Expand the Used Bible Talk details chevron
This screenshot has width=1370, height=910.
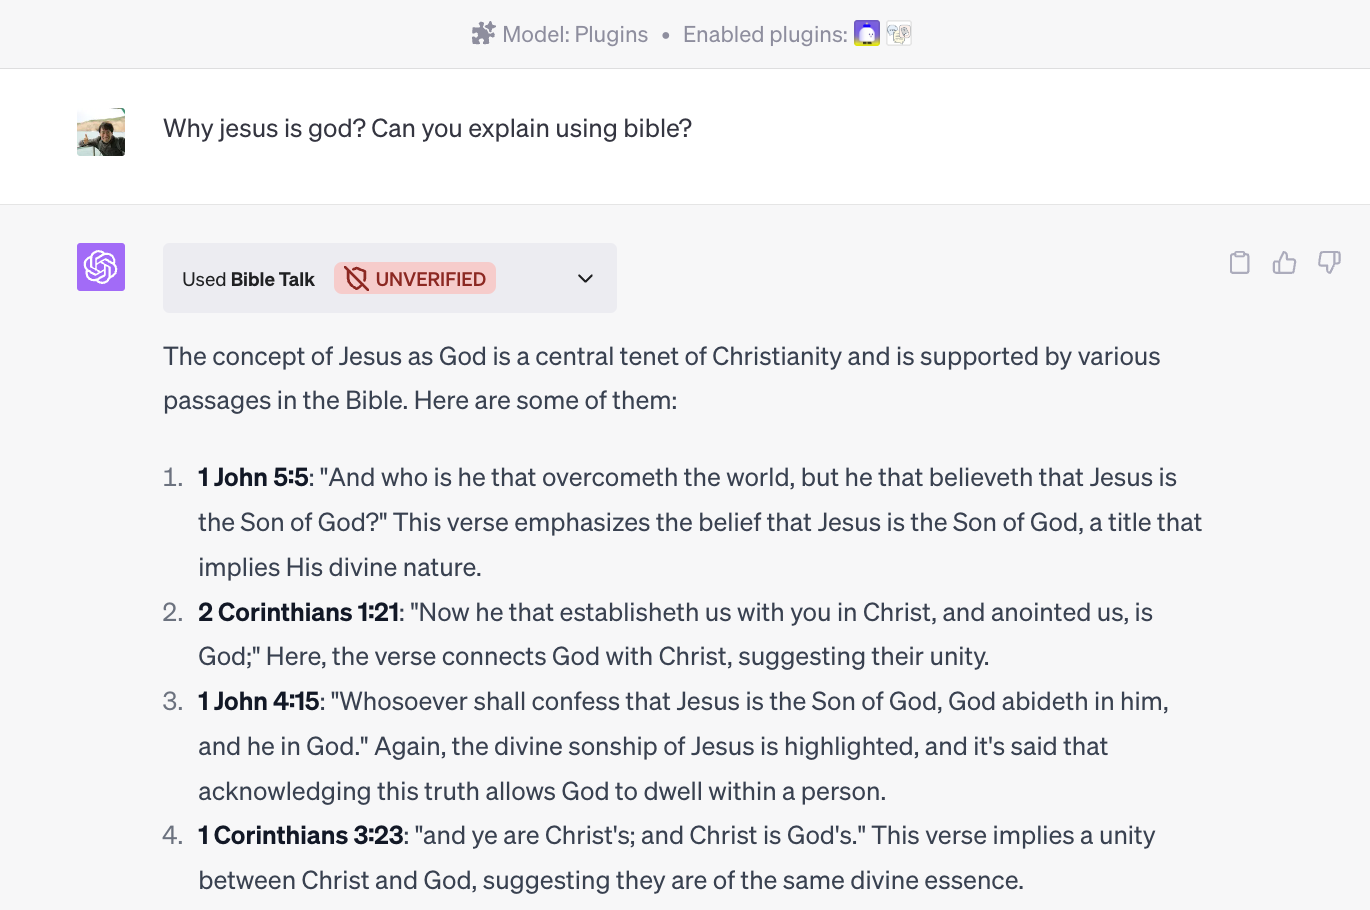click(x=585, y=278)
